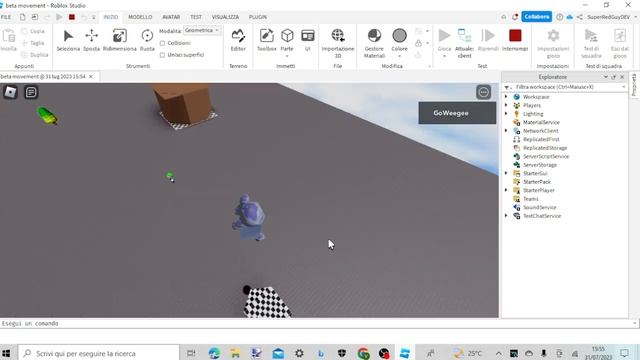This screenshot has height=360, width=640.
Task: Click the Filtra workspace search field
Action: pyautogui.click(x=565, y=87)
